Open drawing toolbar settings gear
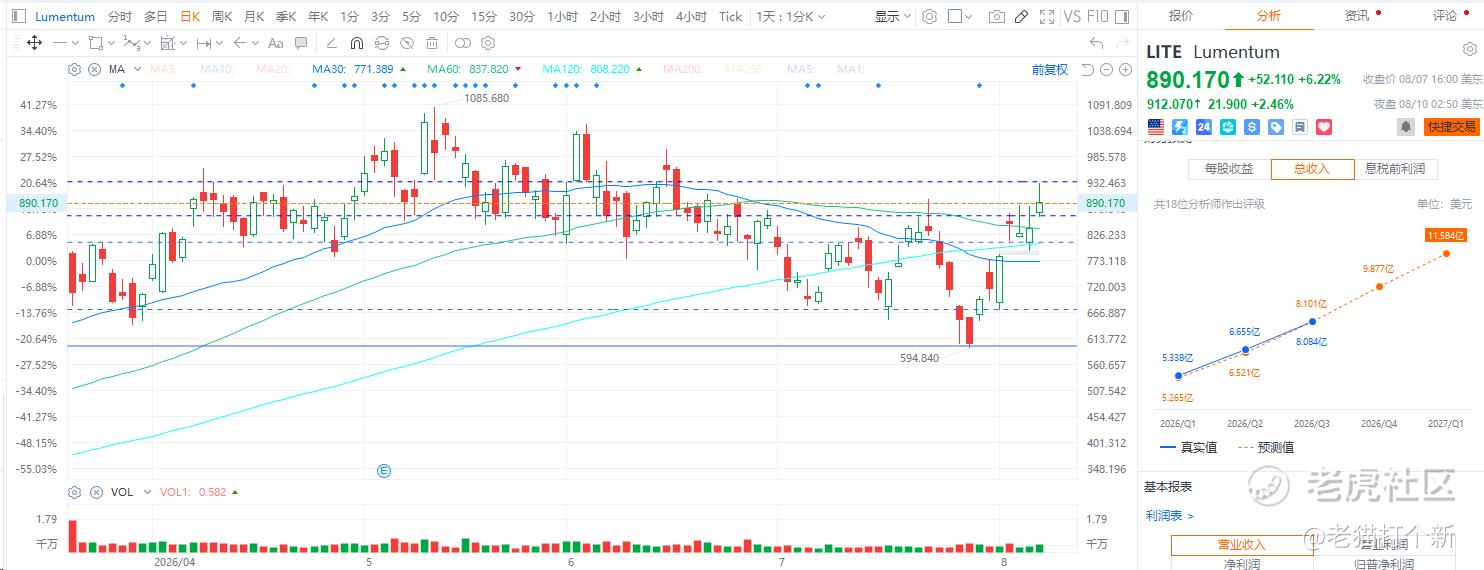The image size is (1484, 570). click(x=488, y=43)
